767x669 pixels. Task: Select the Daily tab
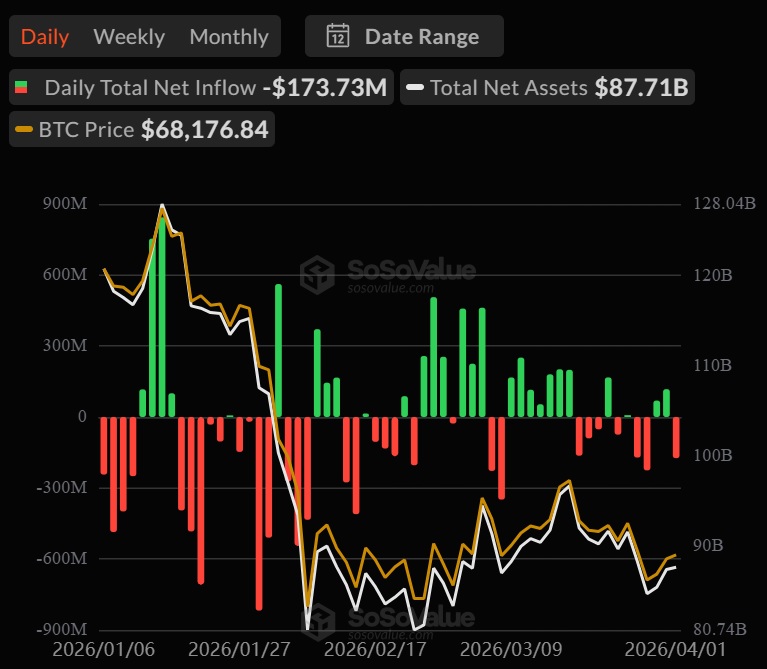(x=45, y=37)
